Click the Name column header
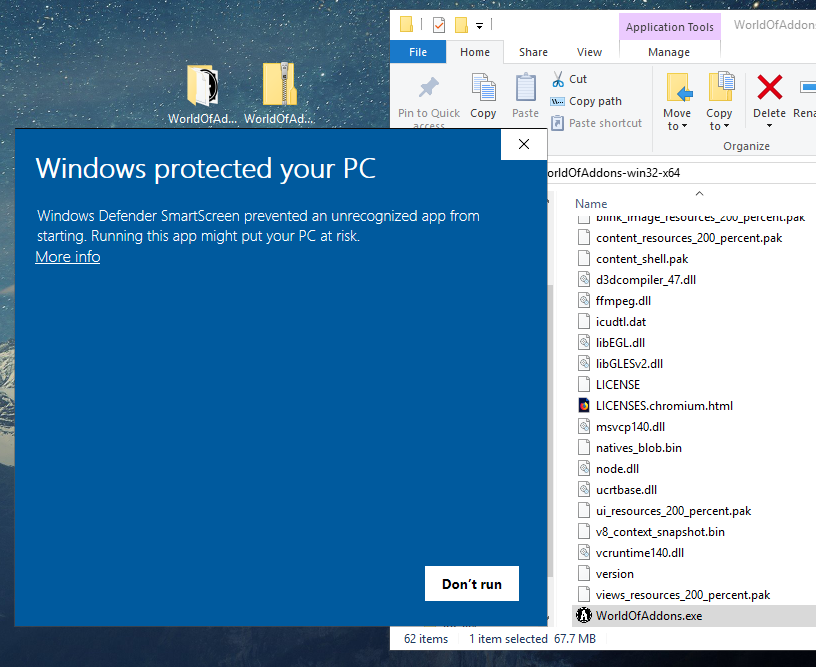This screenshot has height=667, width=816. (x=591, y=204)
